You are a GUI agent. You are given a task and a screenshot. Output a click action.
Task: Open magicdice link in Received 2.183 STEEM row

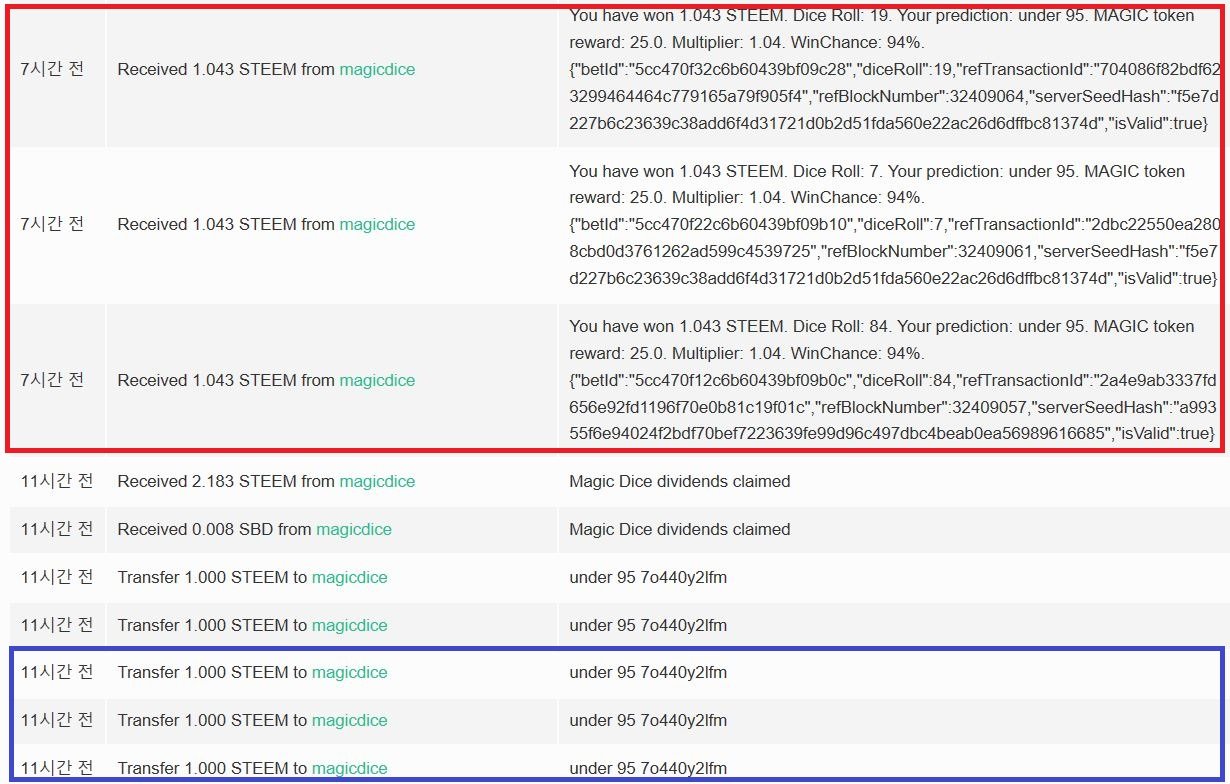pyautogui.click(x=377, y=481)
